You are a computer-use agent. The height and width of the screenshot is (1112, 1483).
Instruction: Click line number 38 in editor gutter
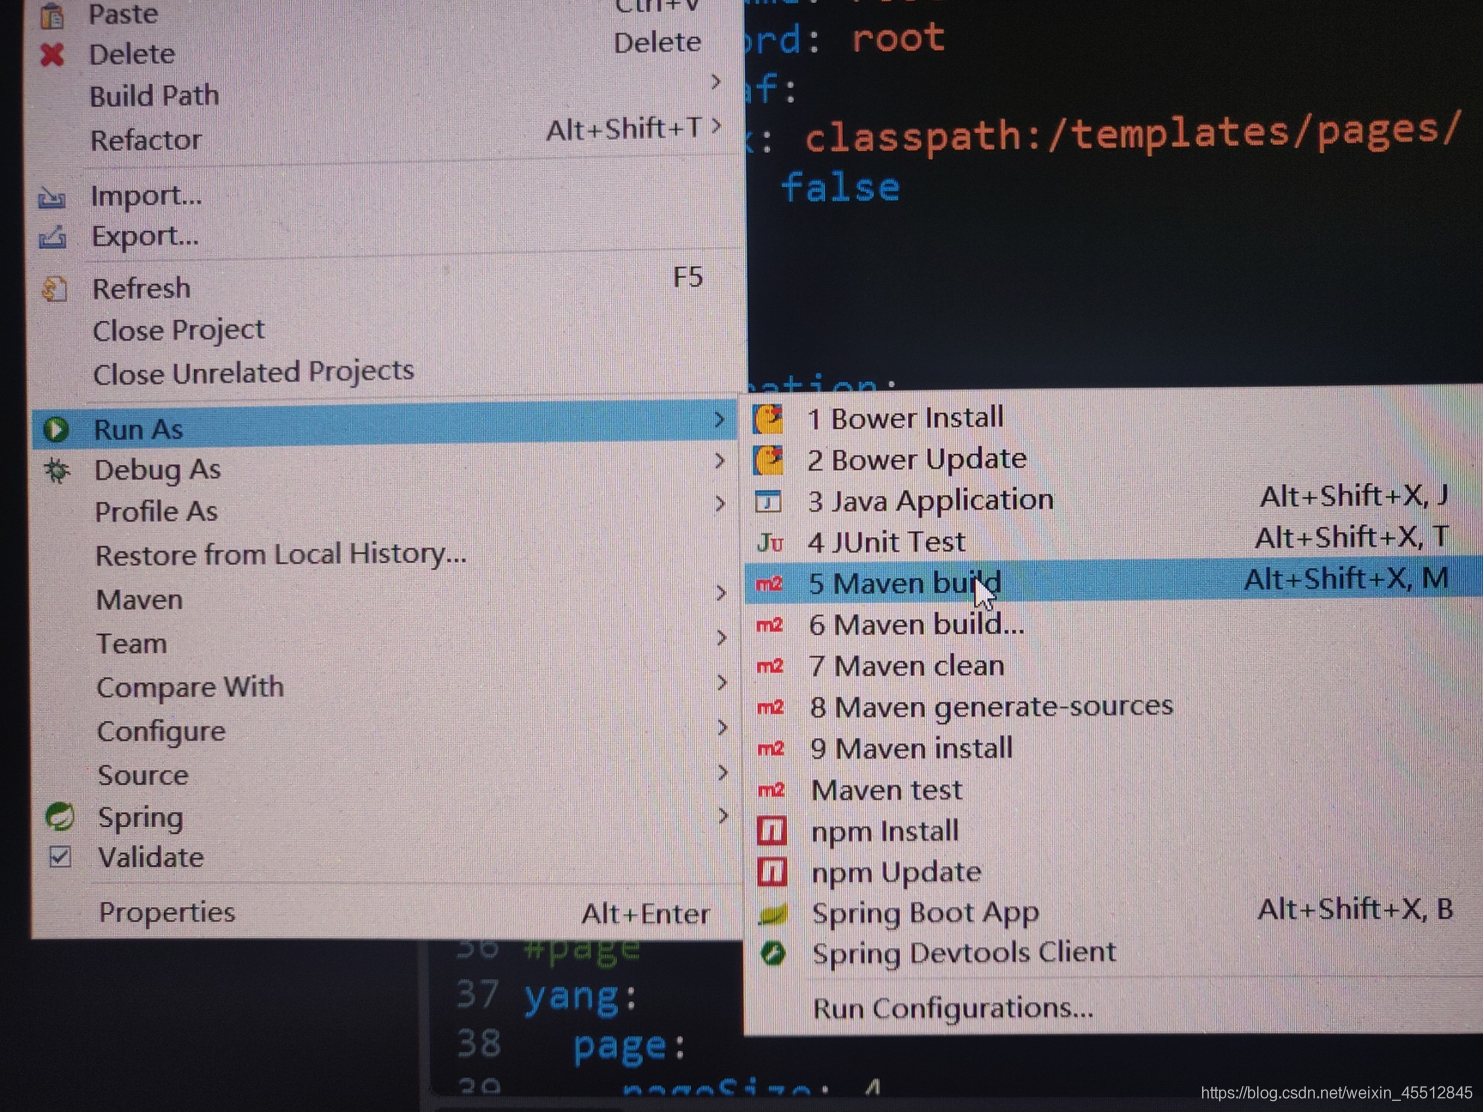click(478, 1043)
